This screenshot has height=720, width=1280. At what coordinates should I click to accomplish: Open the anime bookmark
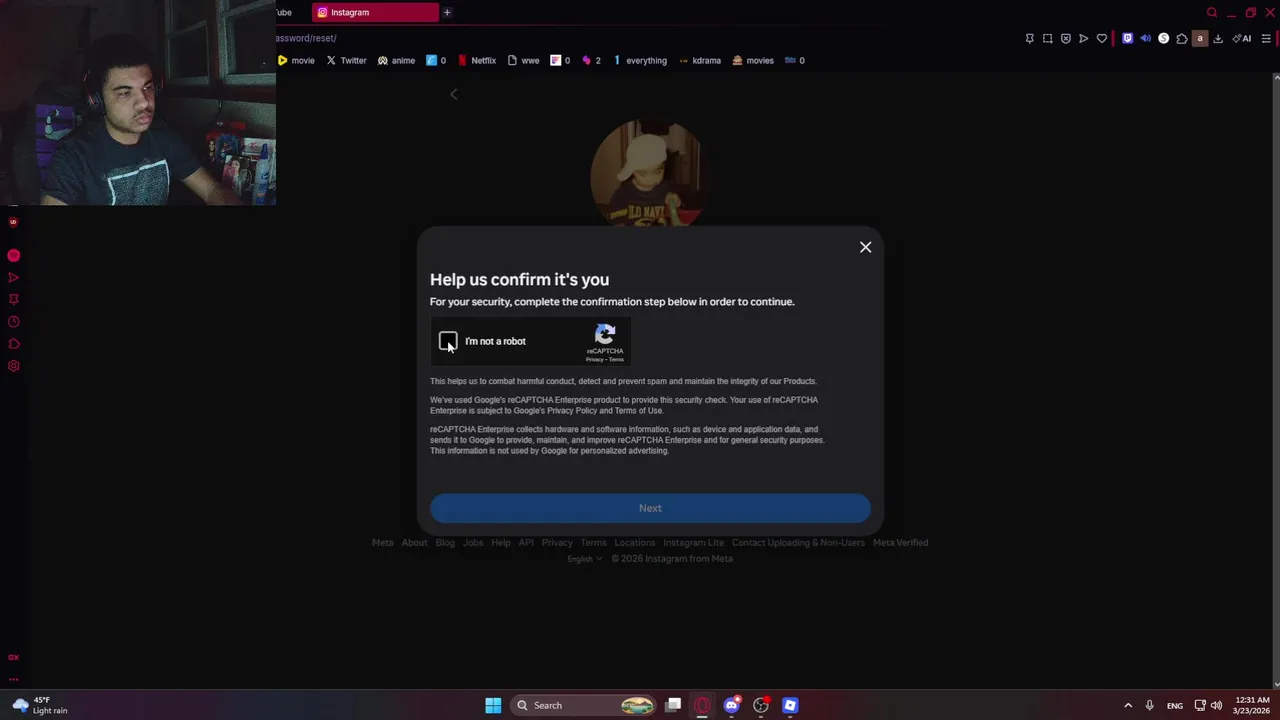click(x=396, y=60)
